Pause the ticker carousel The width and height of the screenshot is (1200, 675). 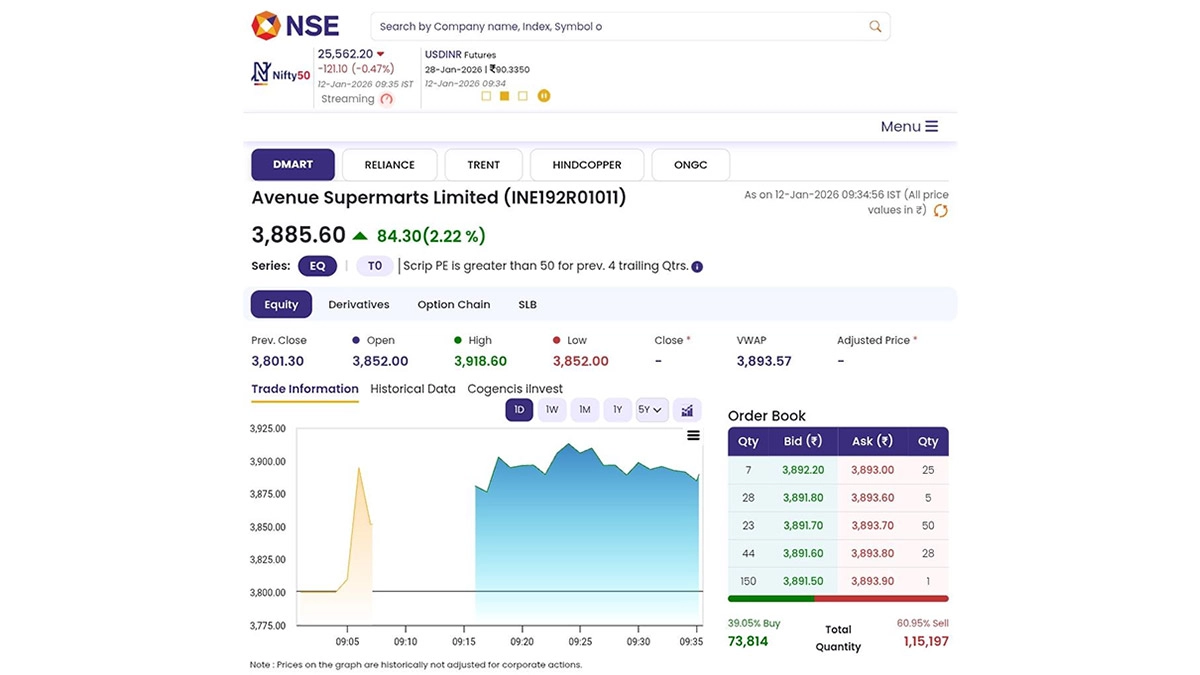[x=544, y=96]
